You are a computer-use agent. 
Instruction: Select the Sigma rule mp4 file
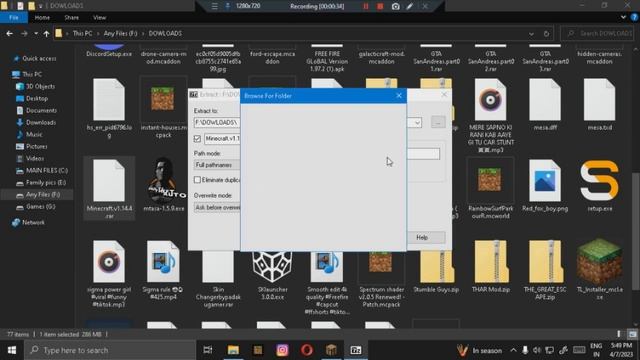[163, 269]
